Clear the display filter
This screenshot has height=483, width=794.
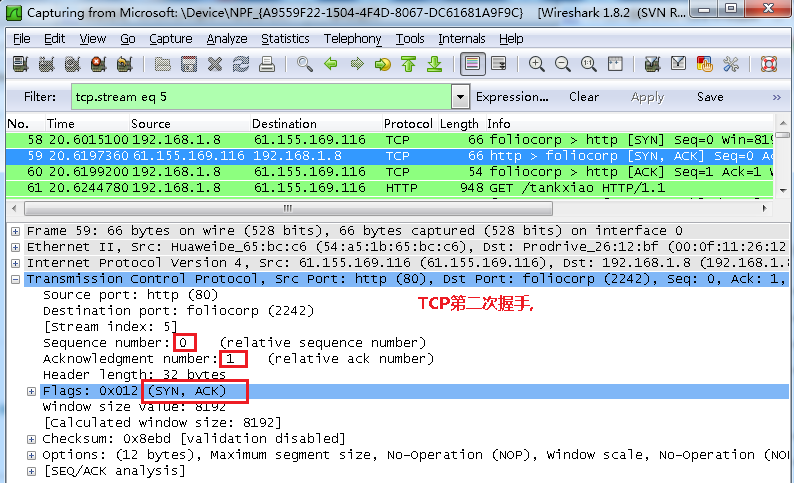pos(584,97)
